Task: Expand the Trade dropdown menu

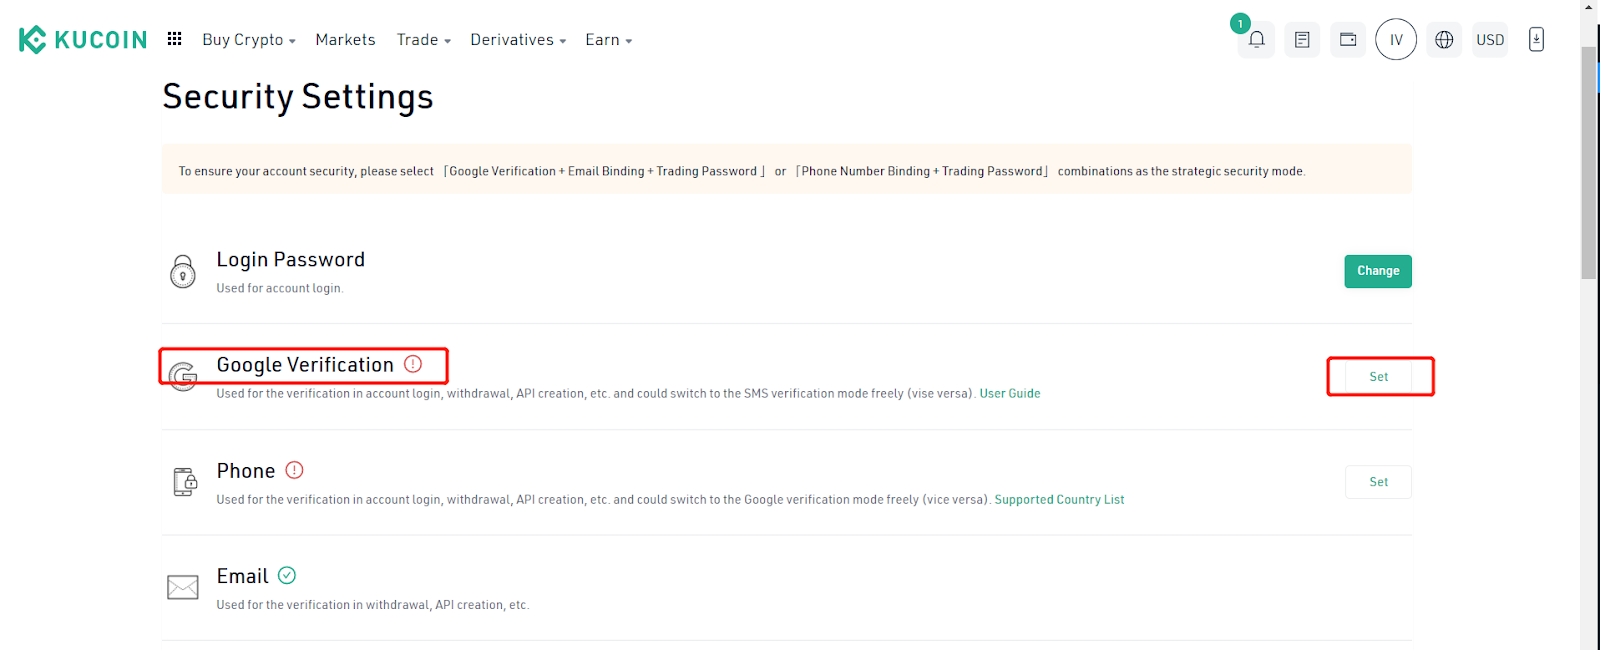Action: pos(423,40)
